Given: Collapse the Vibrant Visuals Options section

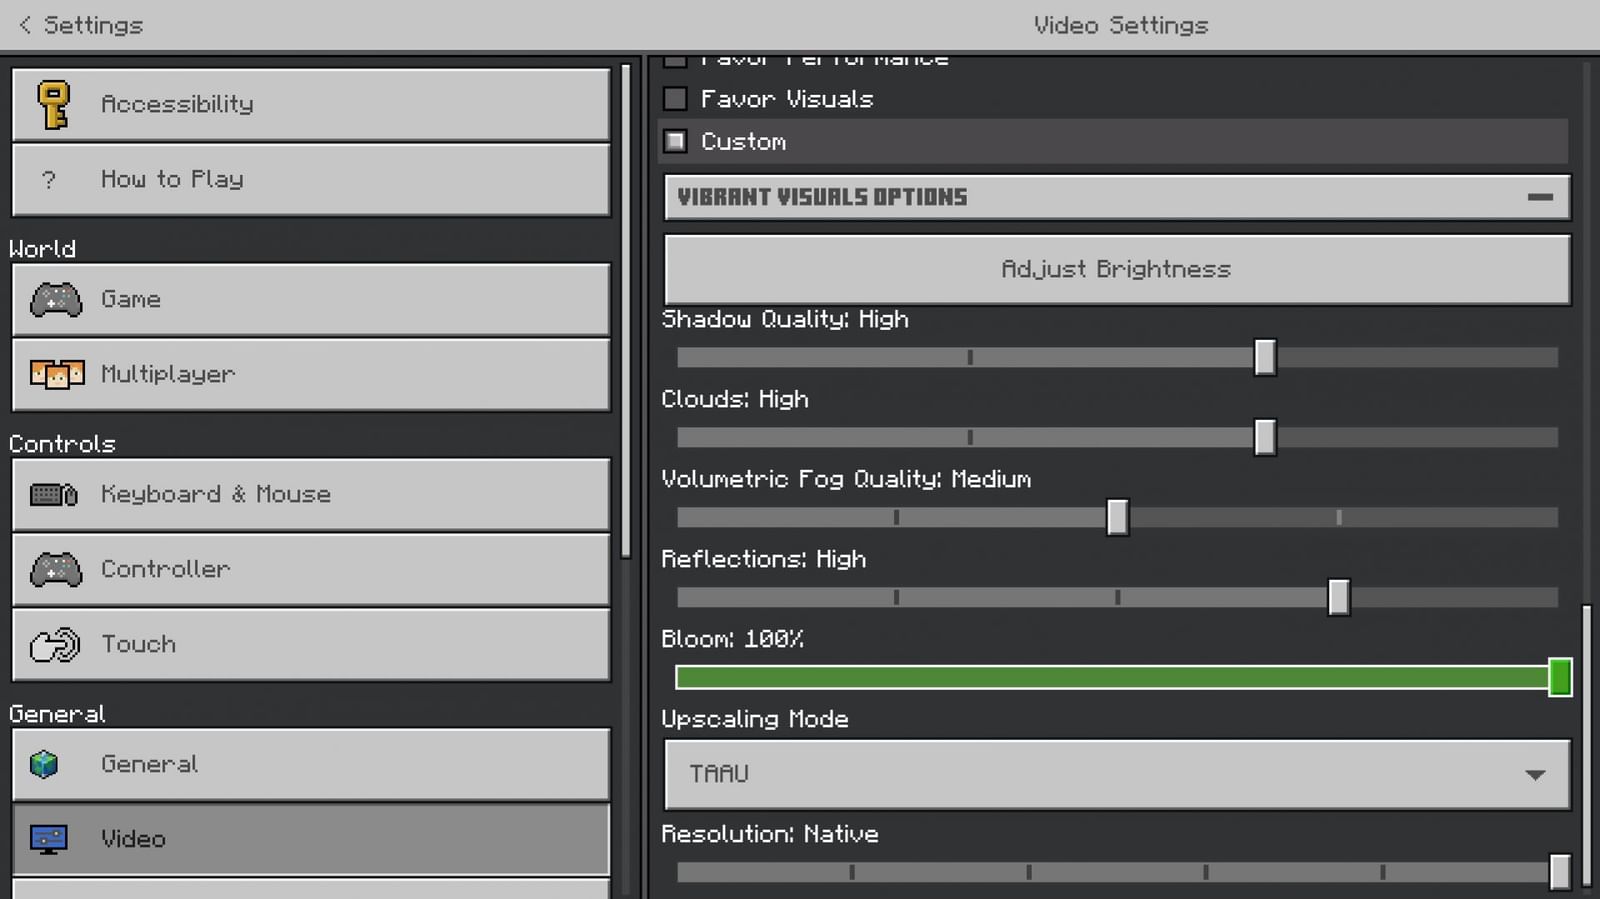Looking at the screenshot, I should click(1540, 197).
